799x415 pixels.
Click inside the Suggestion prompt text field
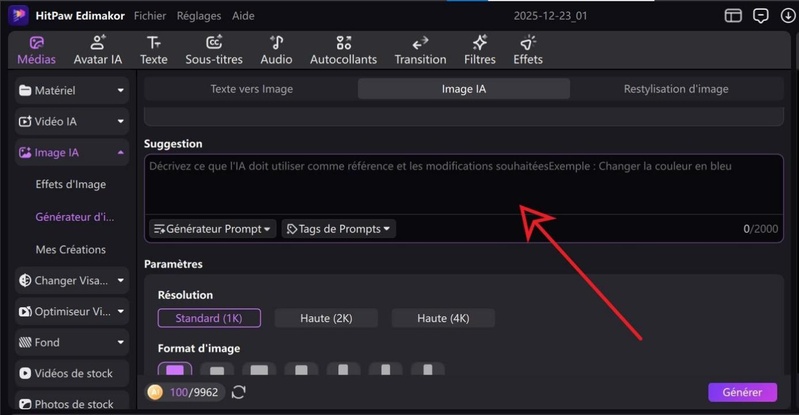460,185
